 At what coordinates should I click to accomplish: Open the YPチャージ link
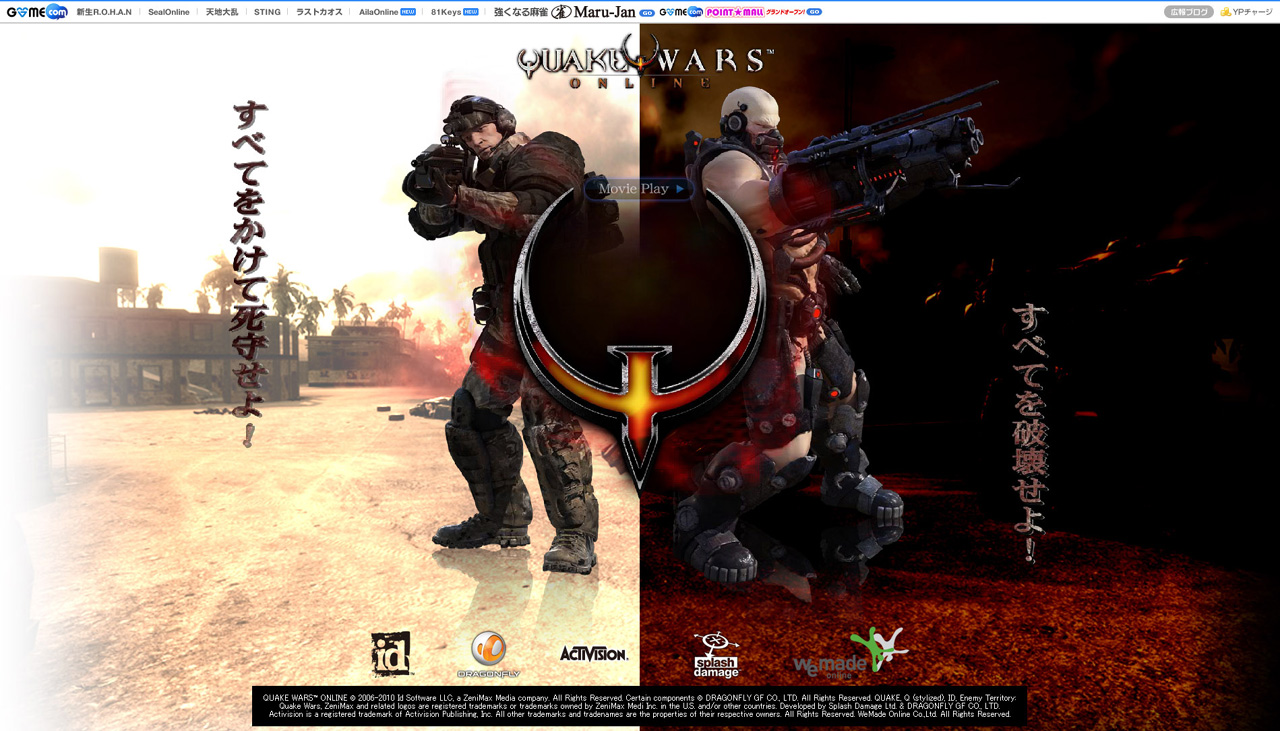[1247, 12]
